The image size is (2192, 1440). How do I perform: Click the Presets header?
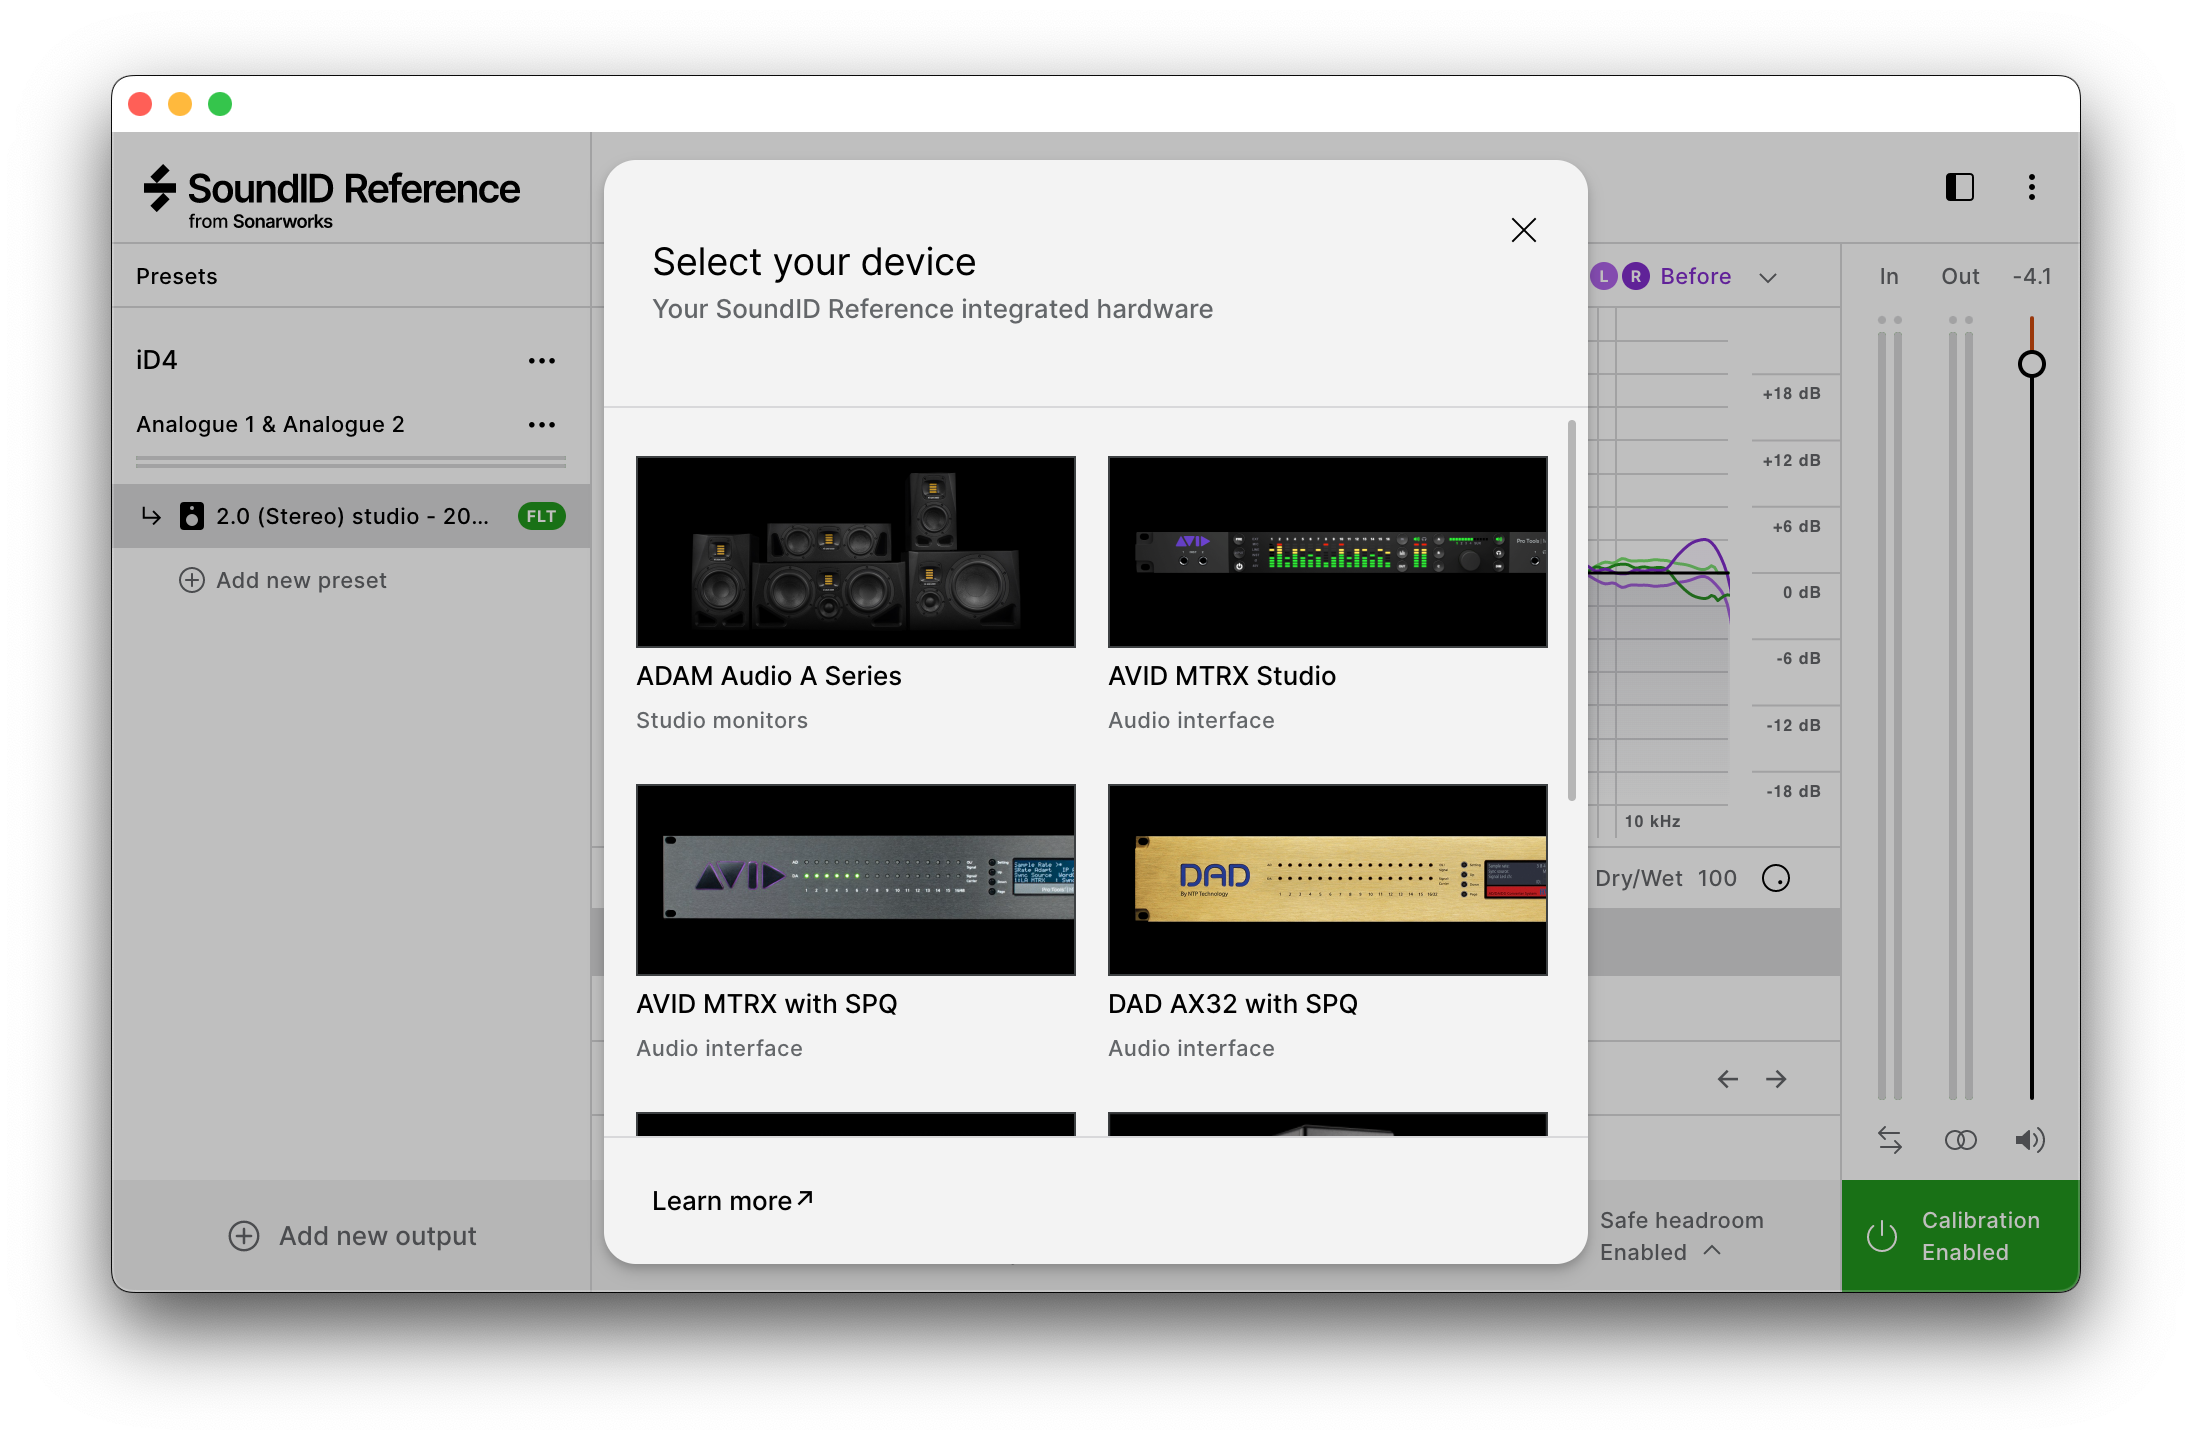pyautogui.click(x=177, y=276)
